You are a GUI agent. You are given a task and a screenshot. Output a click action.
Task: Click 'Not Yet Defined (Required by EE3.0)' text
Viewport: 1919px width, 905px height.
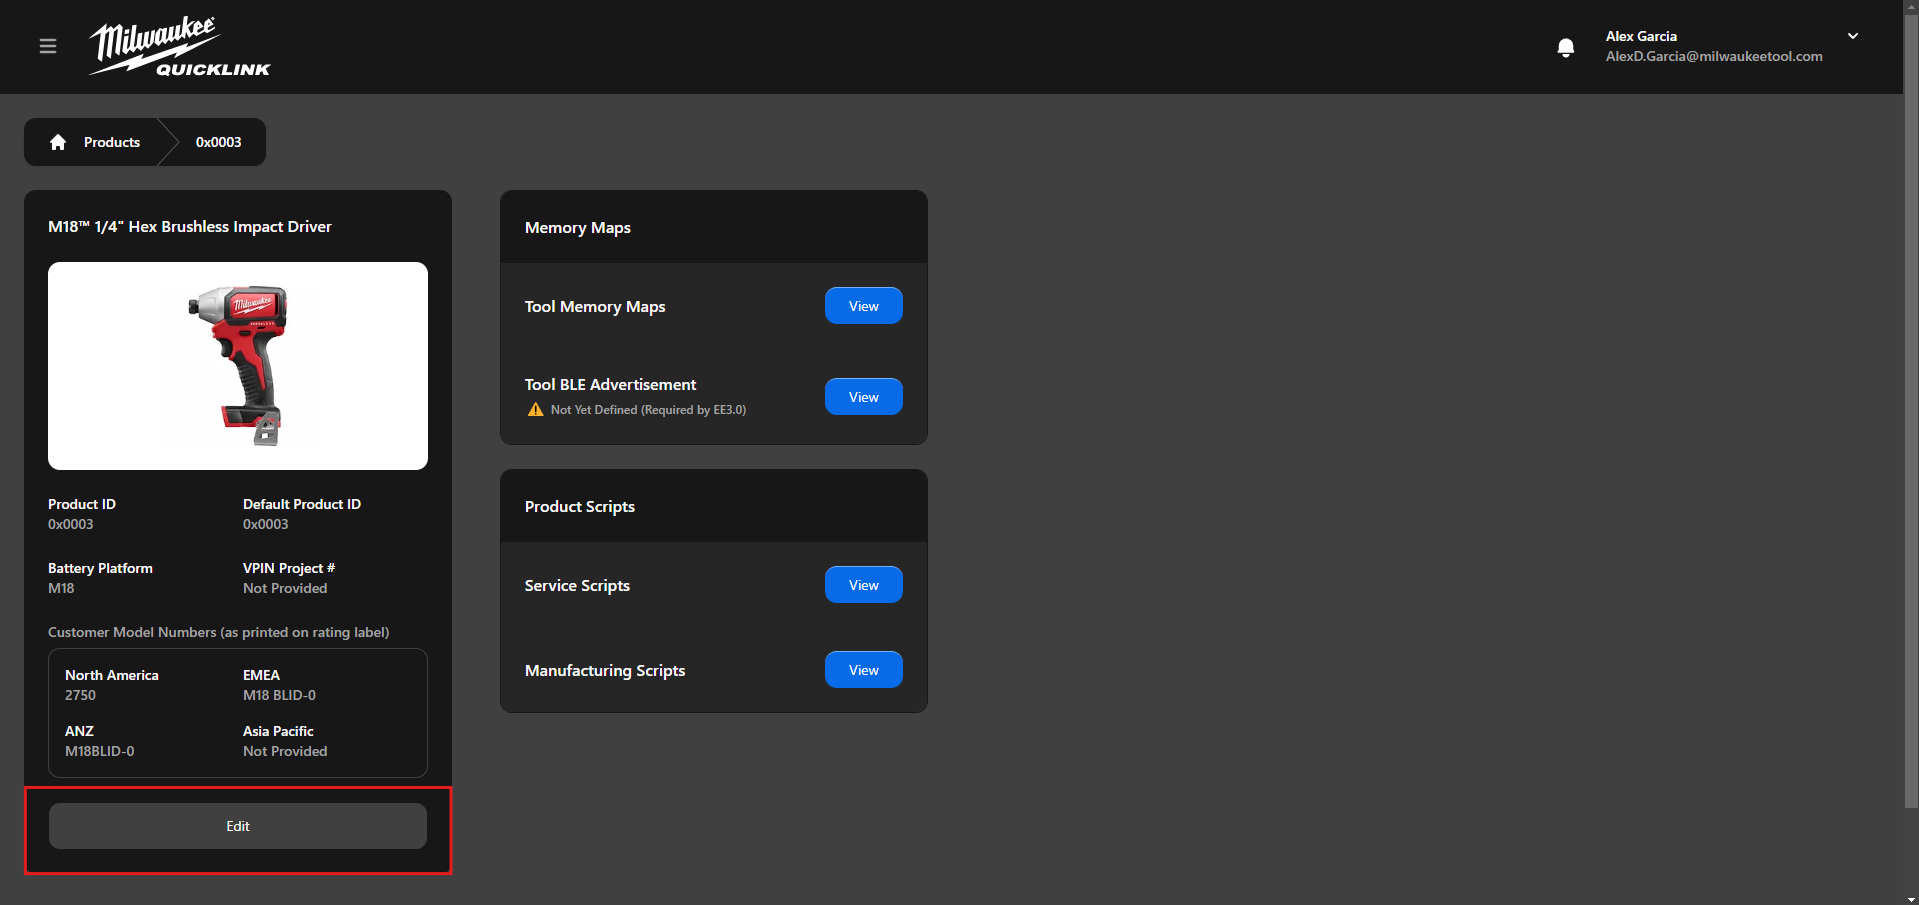click(648, 410)
